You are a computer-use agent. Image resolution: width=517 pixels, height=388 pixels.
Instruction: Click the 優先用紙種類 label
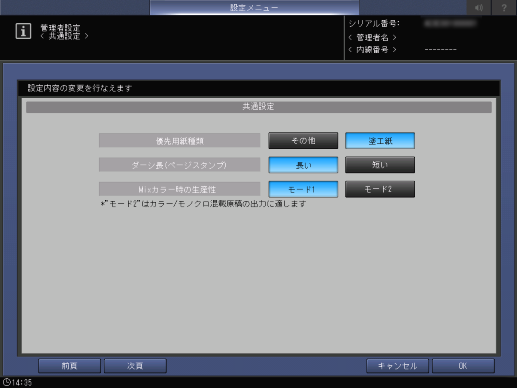click(179, 141)
